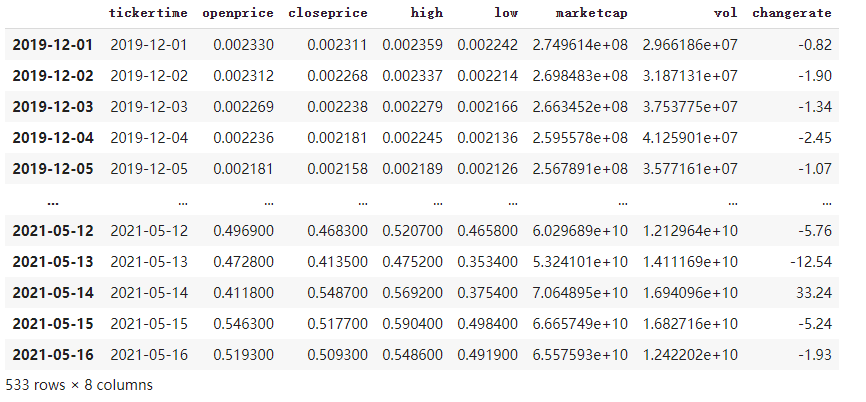Select vol value 4.125901e+07
The width and height of the screenshot is (866, 402).
pos(689,137)
